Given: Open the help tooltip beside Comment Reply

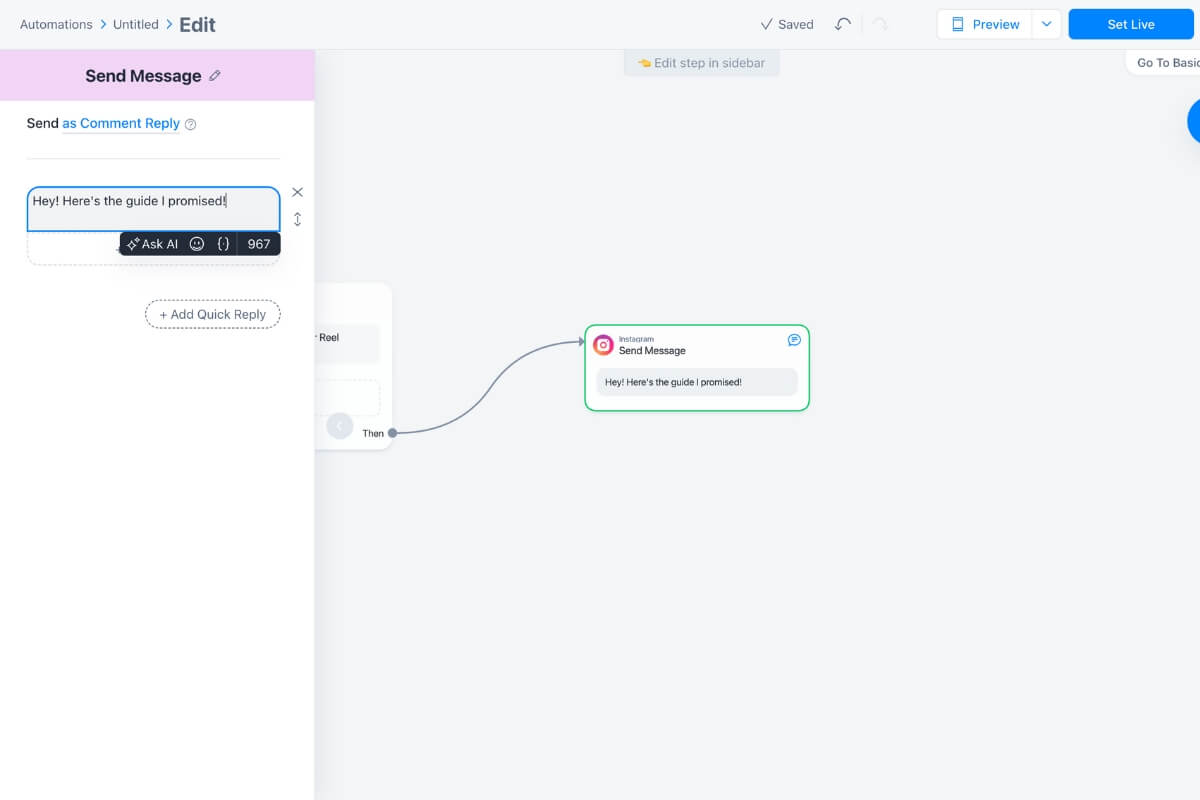Looking at the screenshot, I should coord(190,123).
